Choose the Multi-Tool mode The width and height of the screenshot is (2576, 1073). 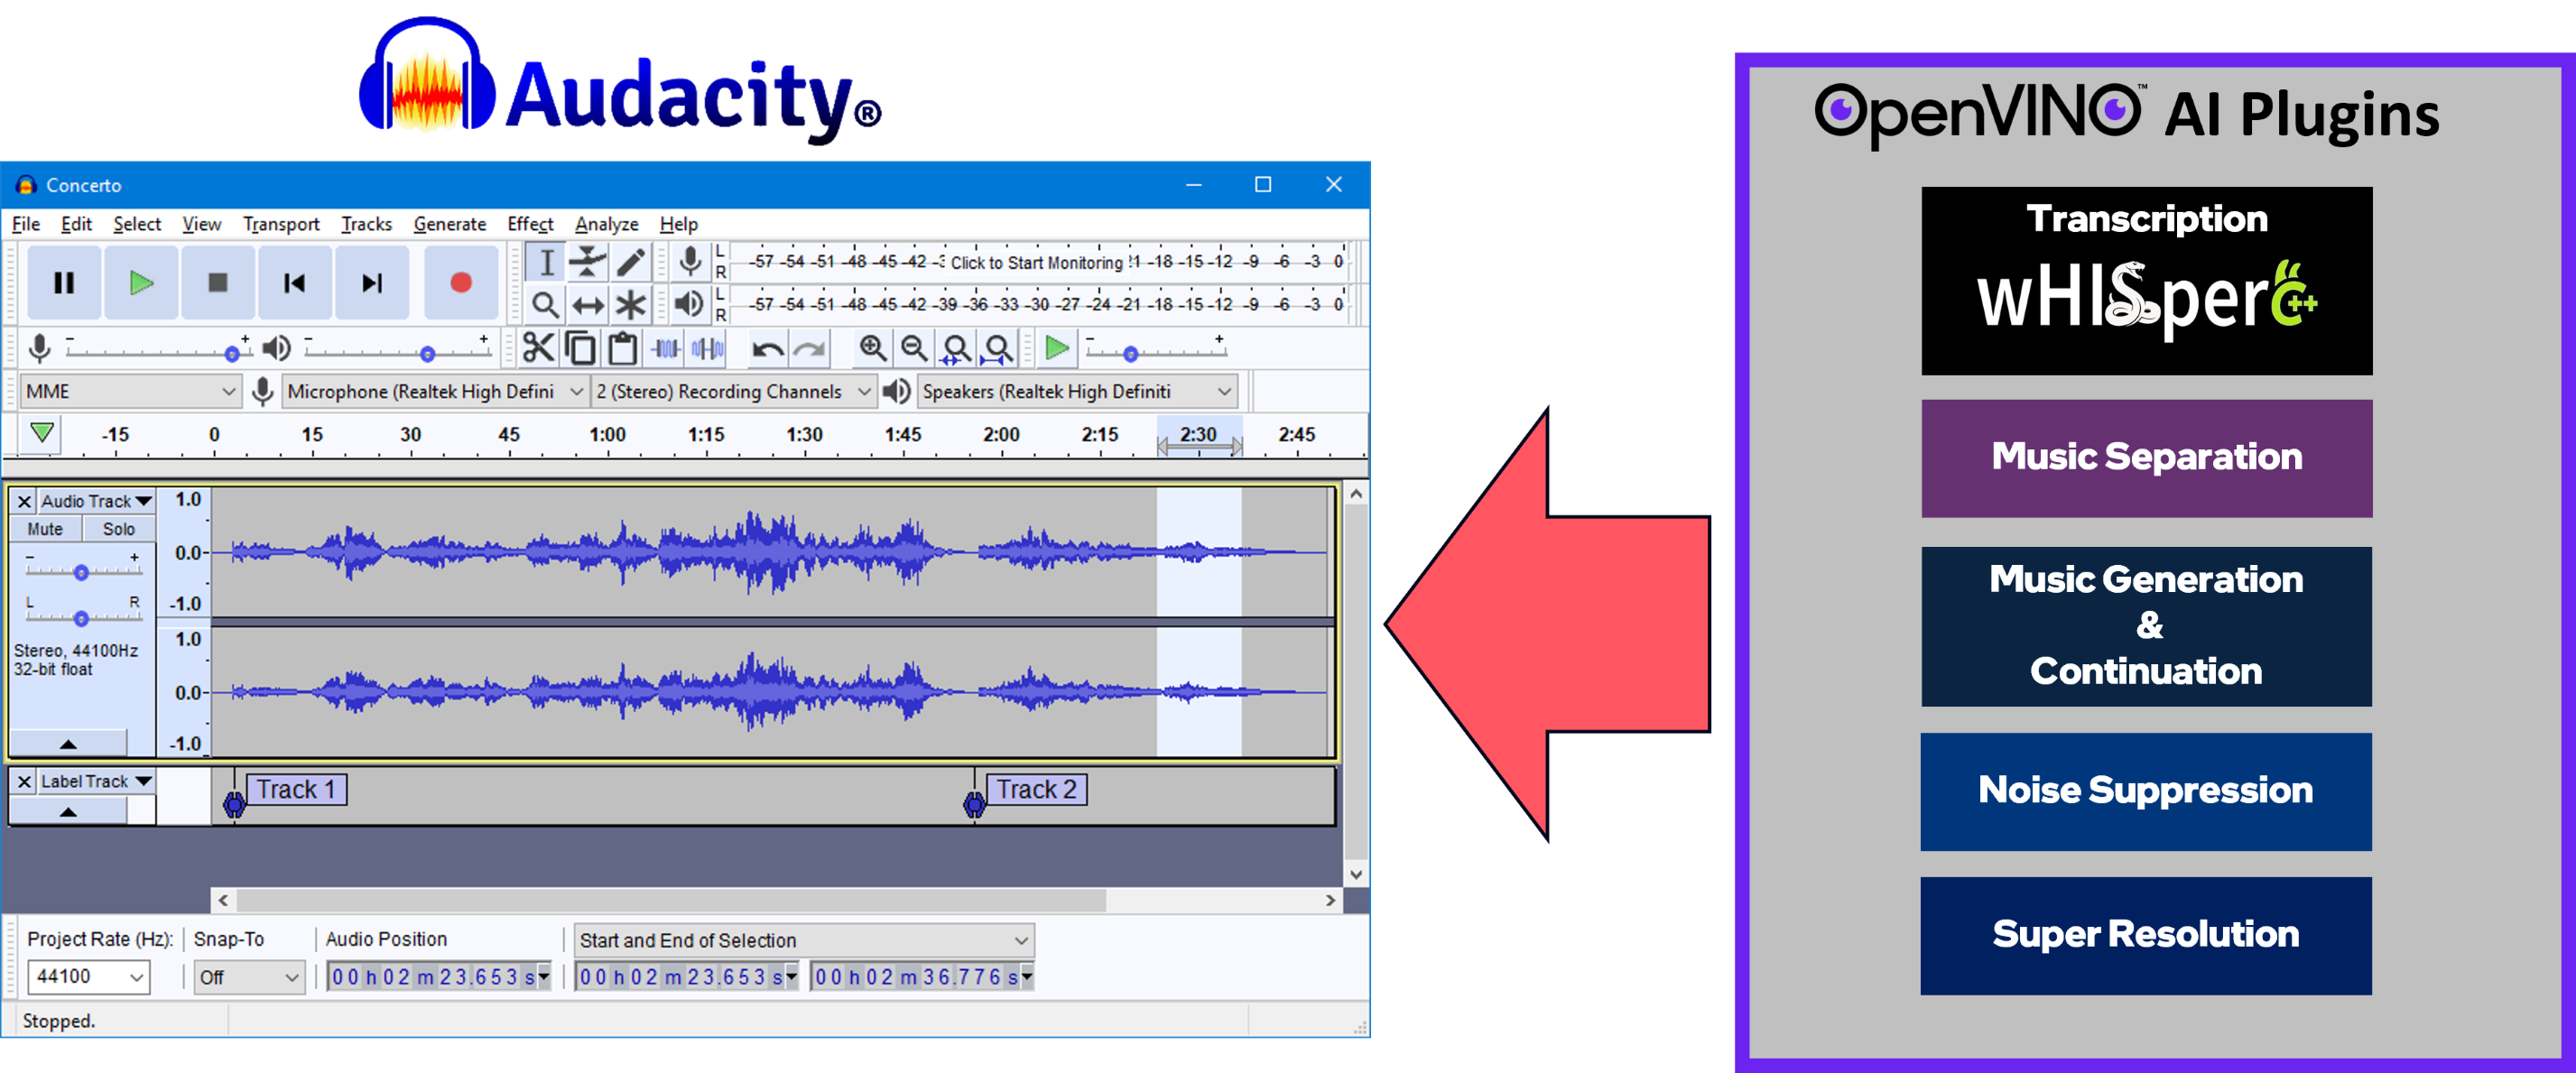[630, 305]
